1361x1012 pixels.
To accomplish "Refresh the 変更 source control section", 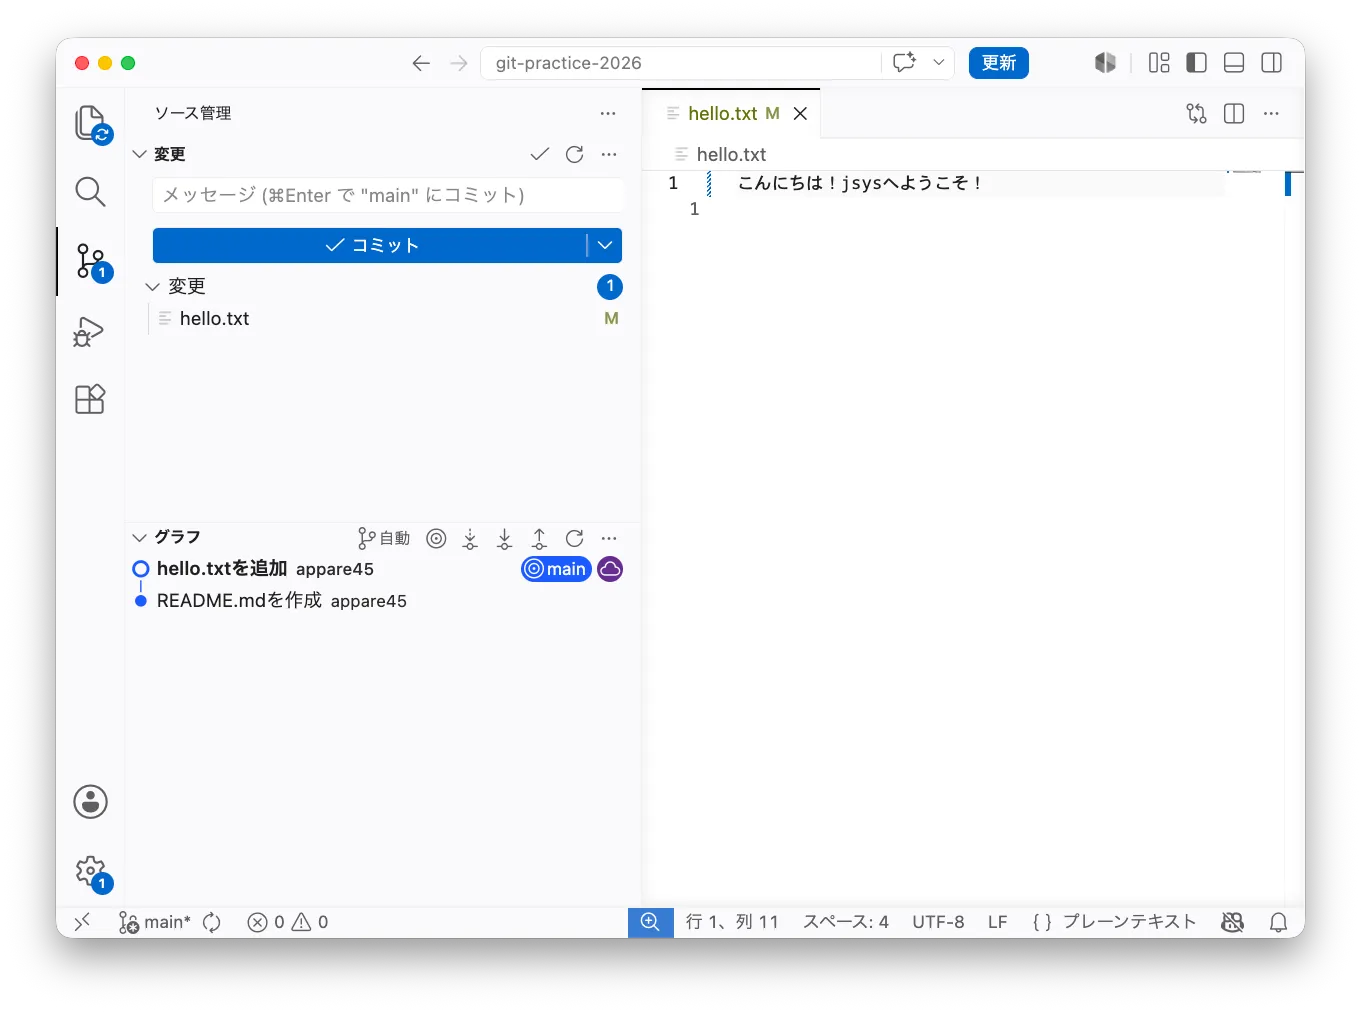I will coord(574,154).
